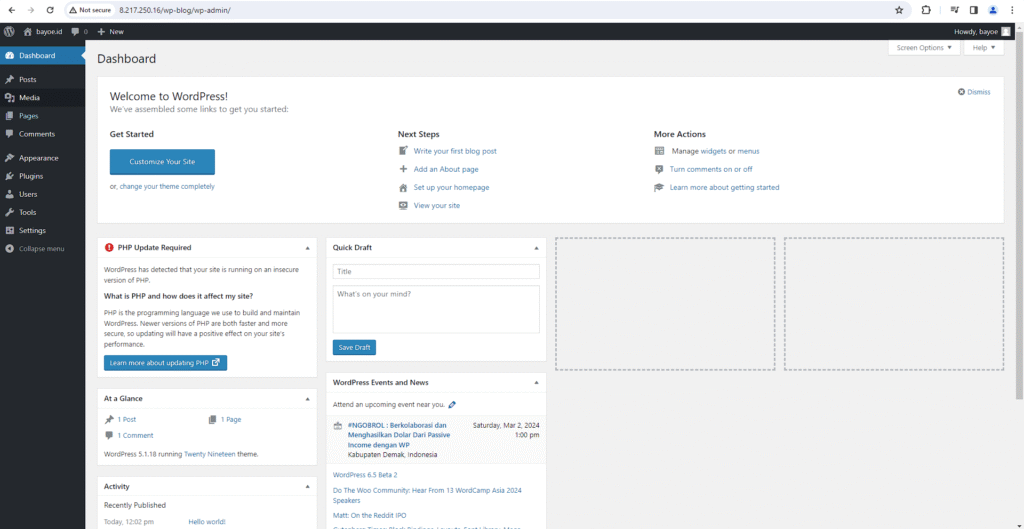Open comments bubble icon in admin bar

(x=76, y=32)
